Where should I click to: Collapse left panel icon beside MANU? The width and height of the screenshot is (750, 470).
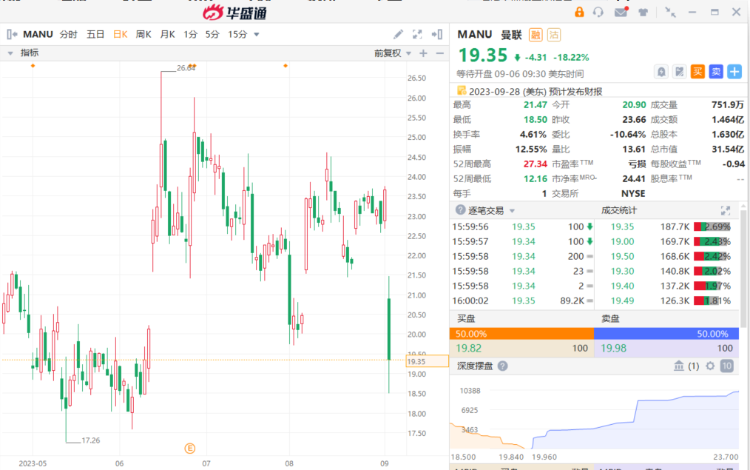click(12, 34)
